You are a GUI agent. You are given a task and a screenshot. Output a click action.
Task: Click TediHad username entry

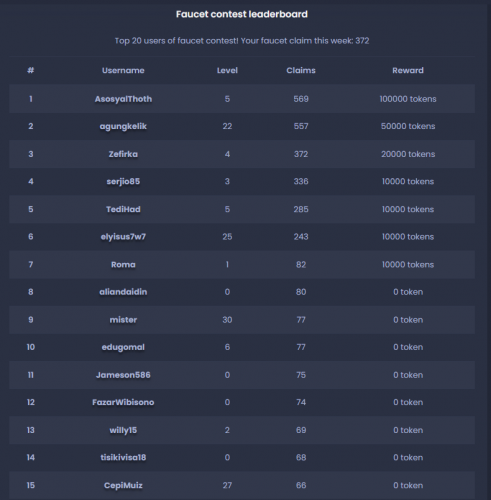123,209
